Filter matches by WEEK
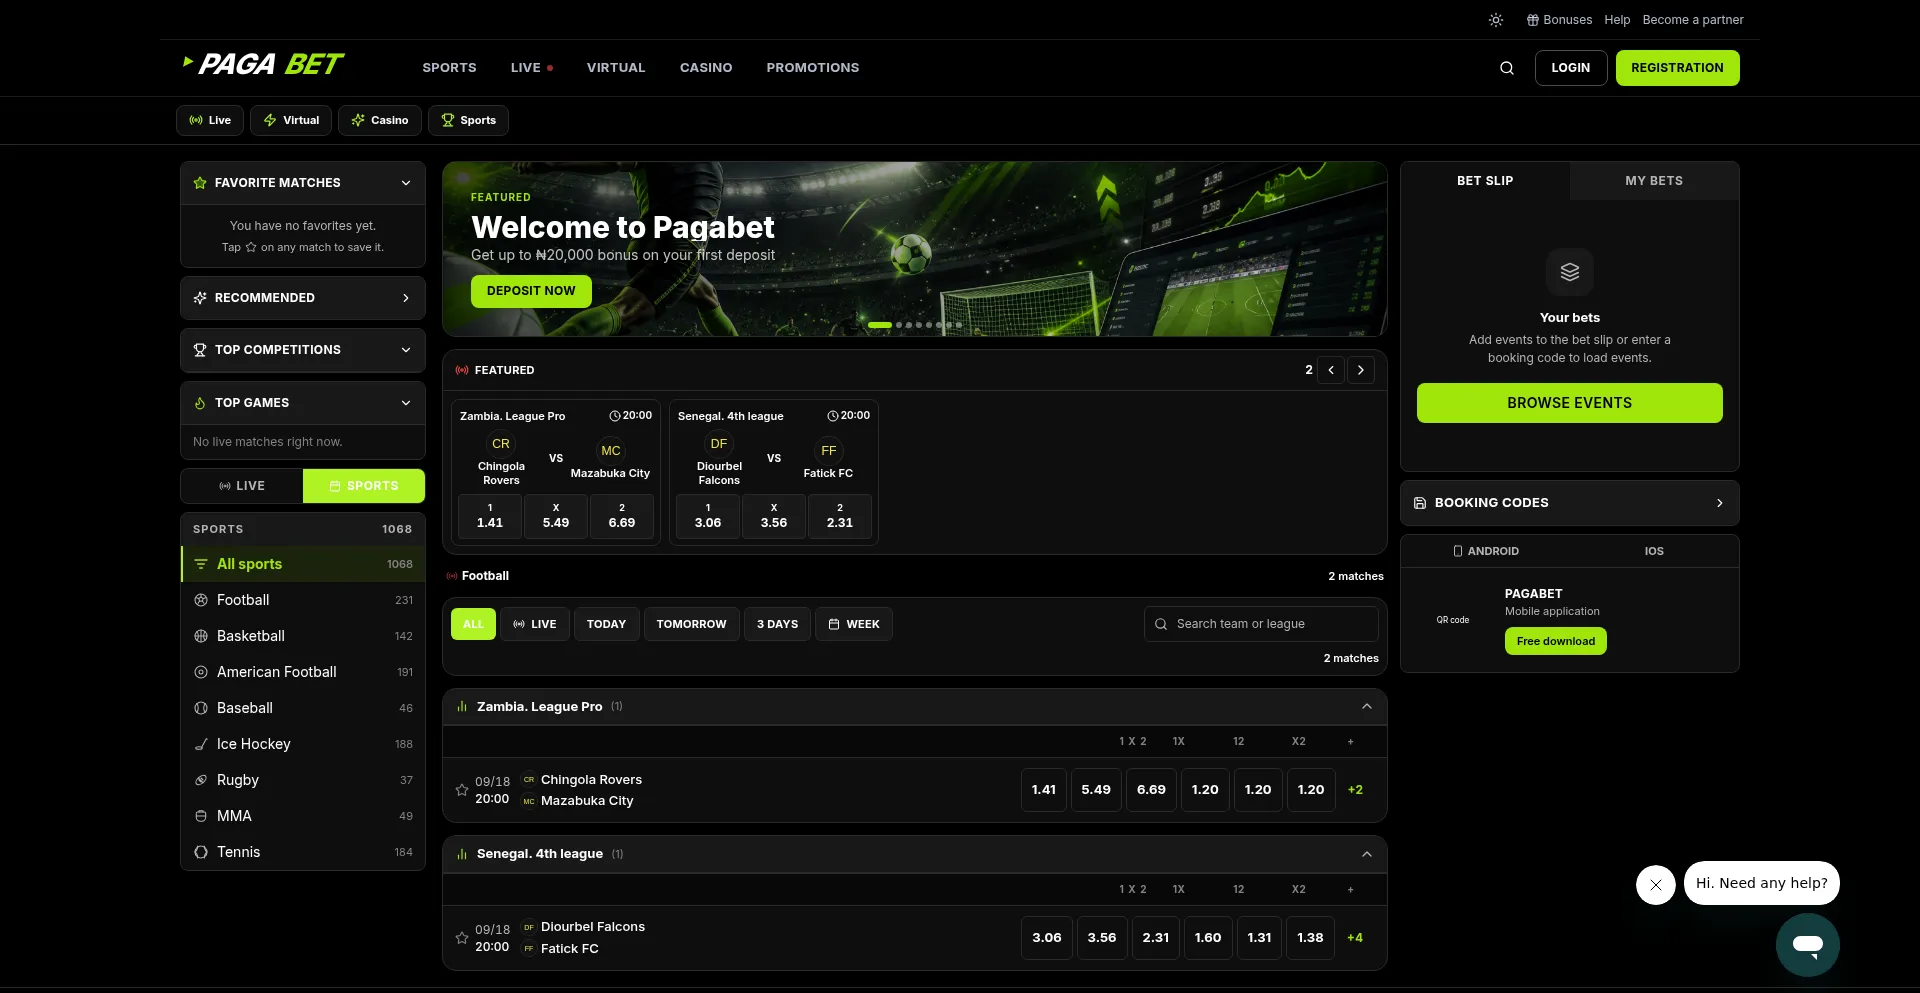 pyautogui.click(x=854, y=624)
